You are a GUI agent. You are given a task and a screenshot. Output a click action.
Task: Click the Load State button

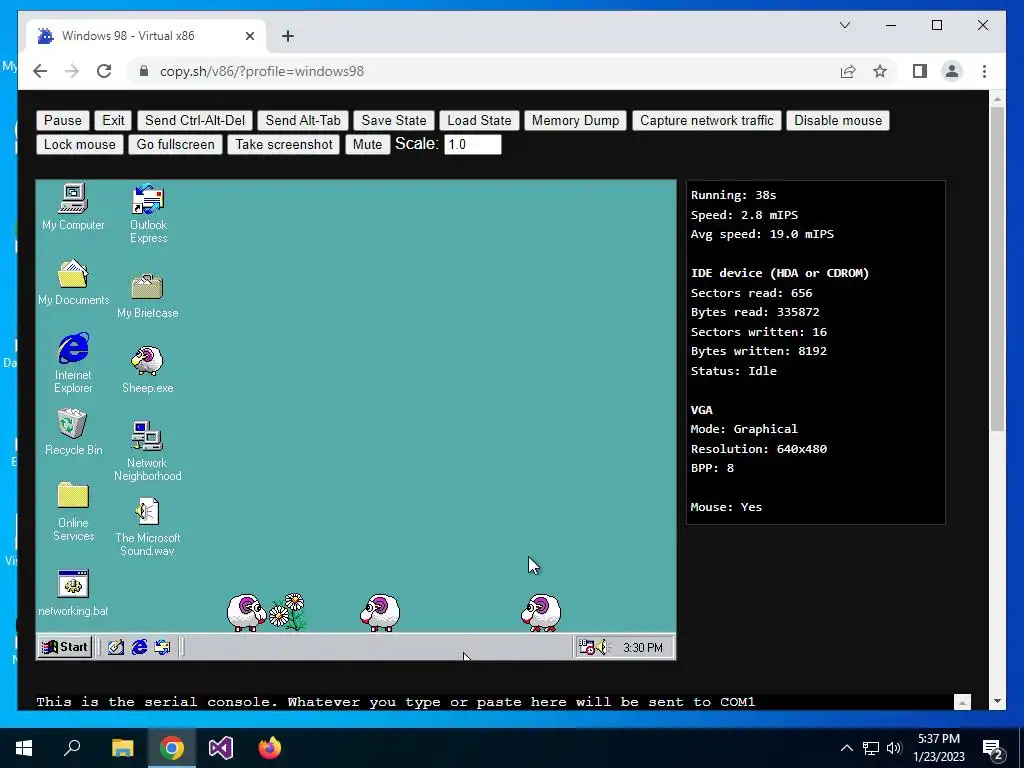pos(479,120)
